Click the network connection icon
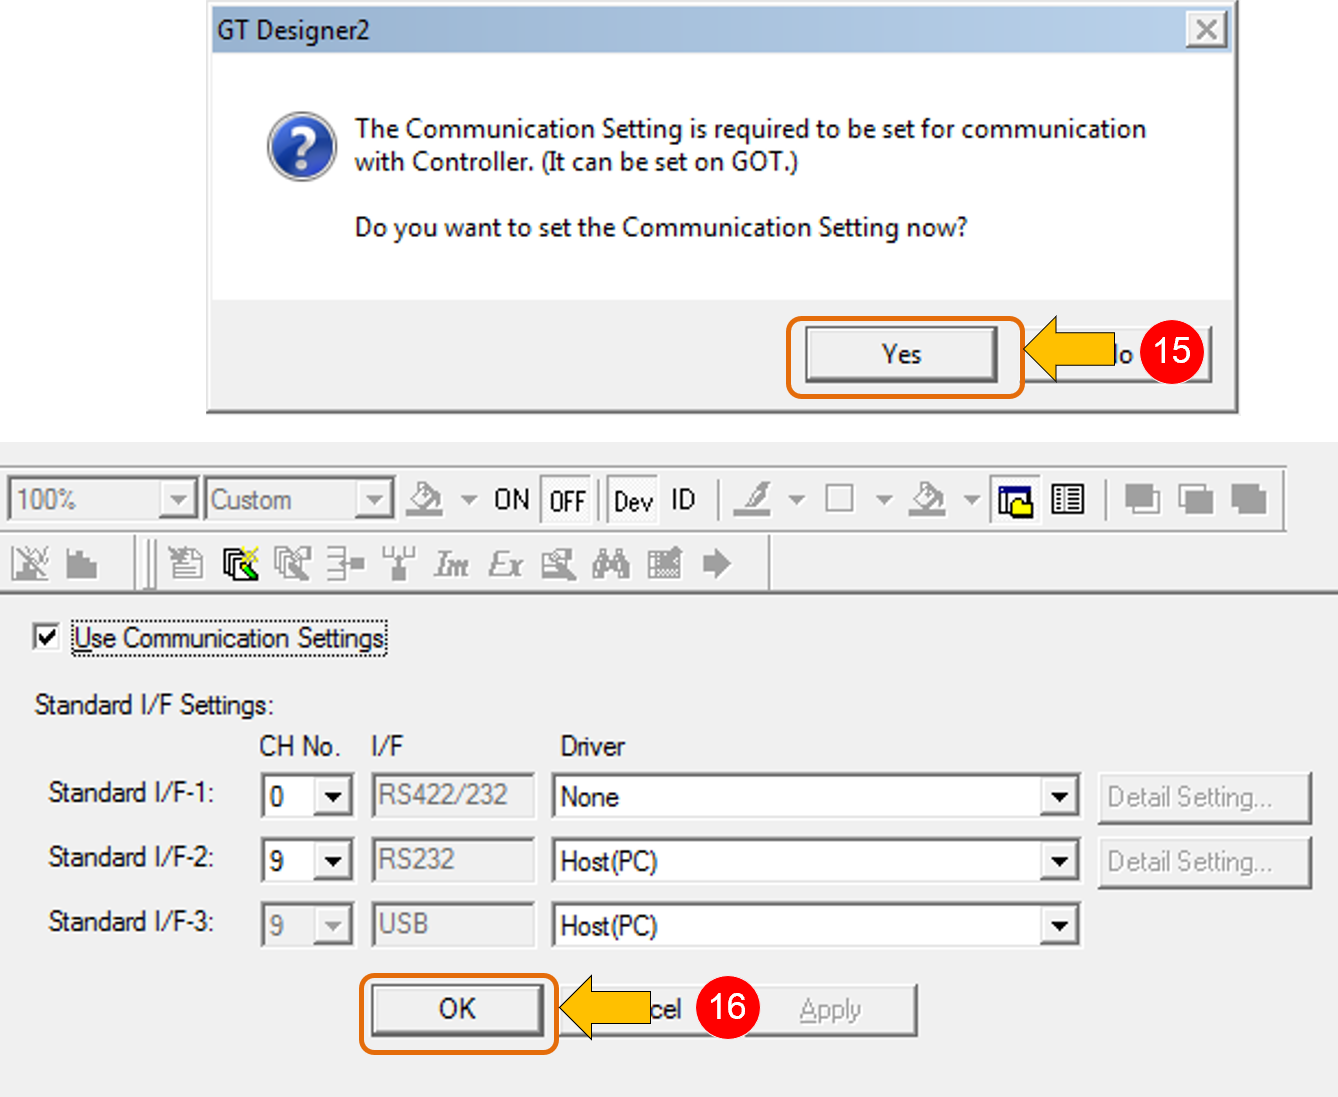This screenshot has height=1097, width=1338. pyautogui.click(x=398, y=564)
